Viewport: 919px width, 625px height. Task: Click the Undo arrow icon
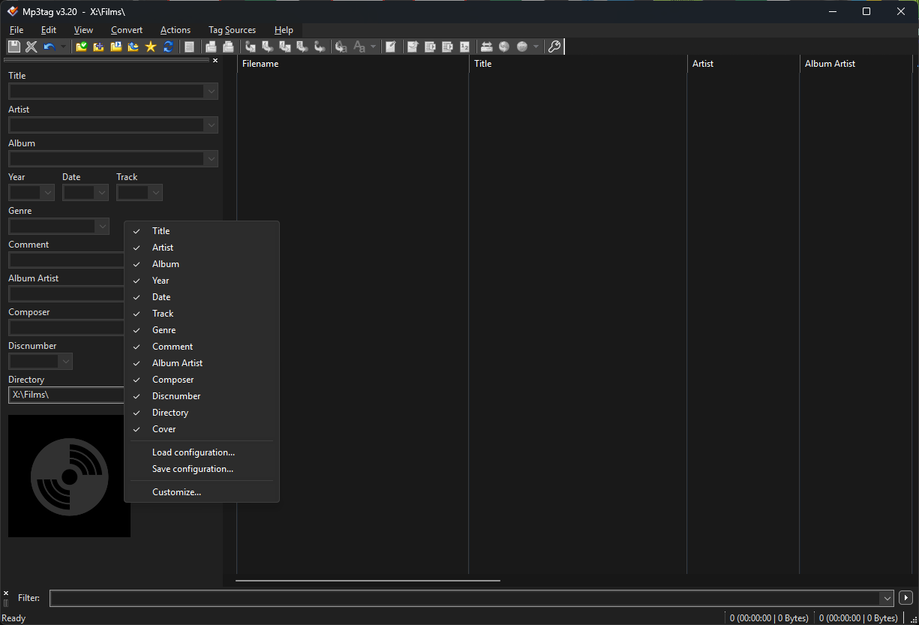[x=47, y=46]
